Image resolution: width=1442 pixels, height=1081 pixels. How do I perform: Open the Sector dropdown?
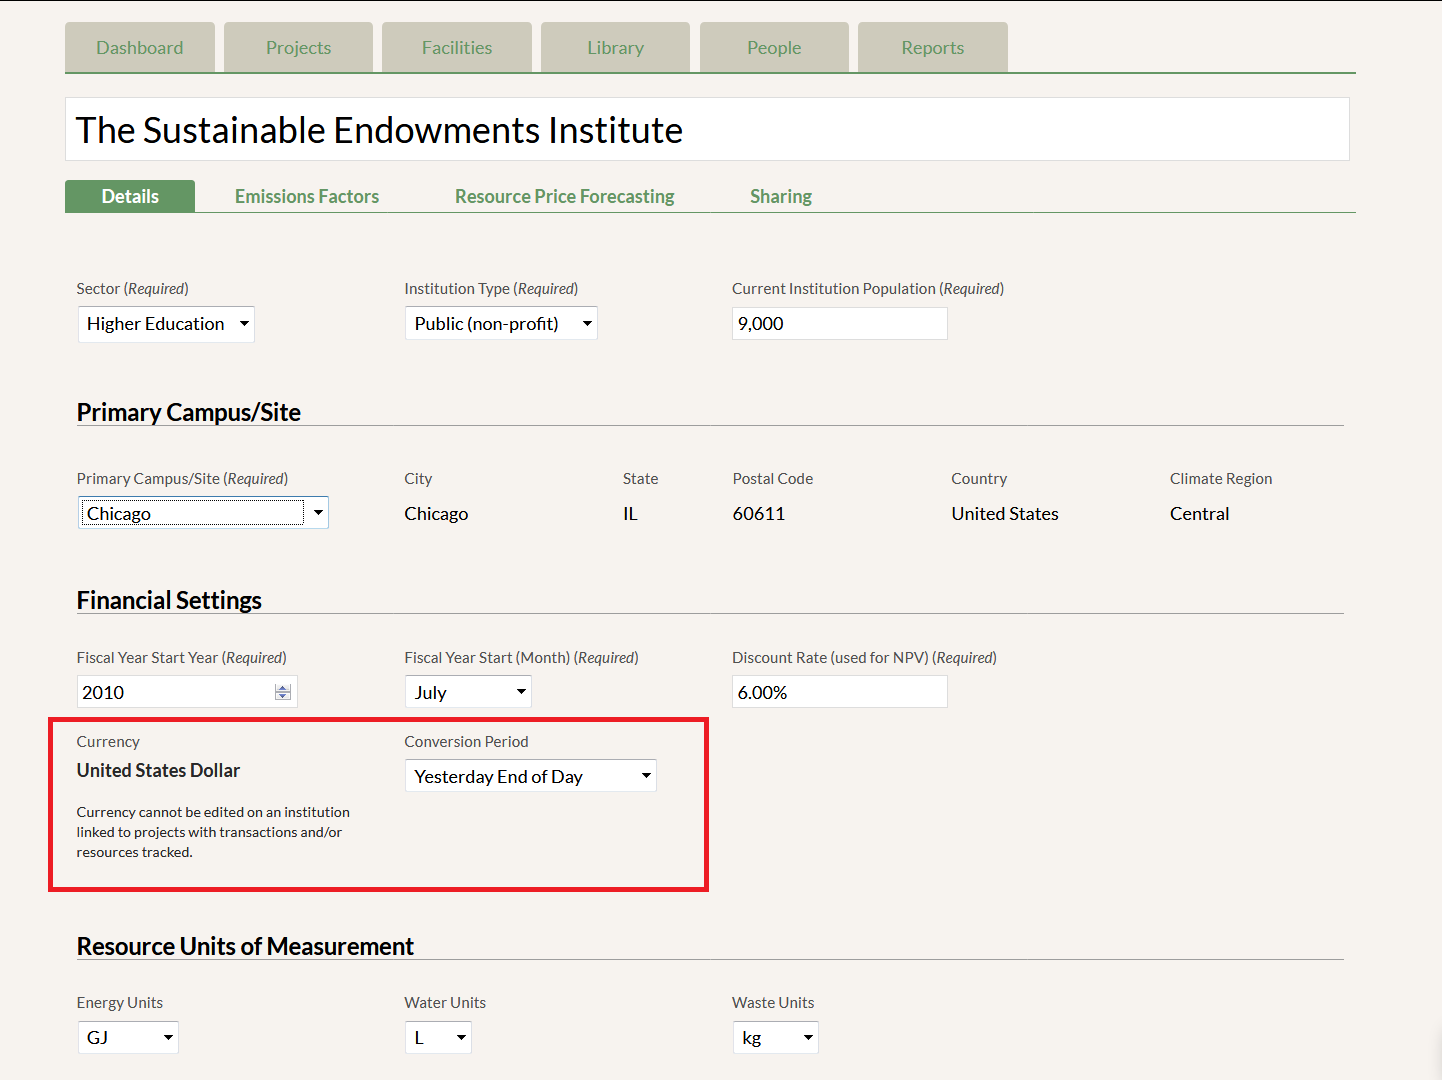[x=166, y=324]
